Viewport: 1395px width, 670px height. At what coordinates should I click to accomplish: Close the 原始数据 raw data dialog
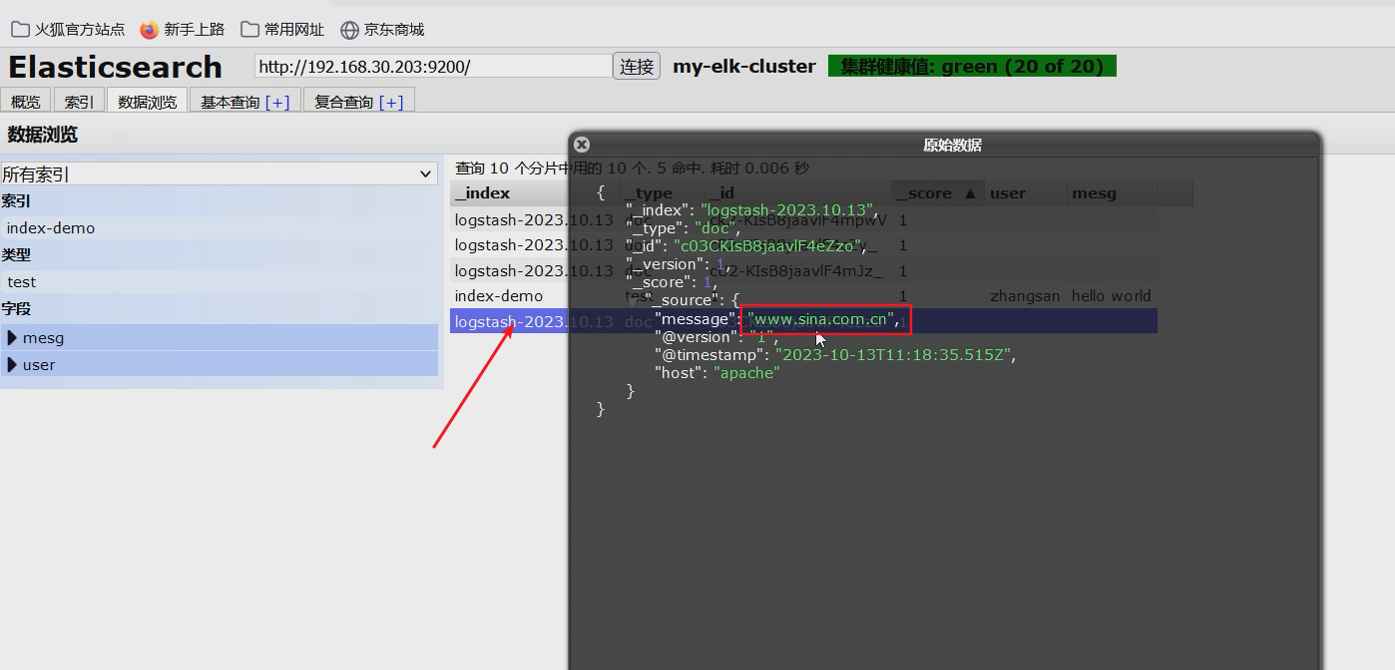point(582,144)
